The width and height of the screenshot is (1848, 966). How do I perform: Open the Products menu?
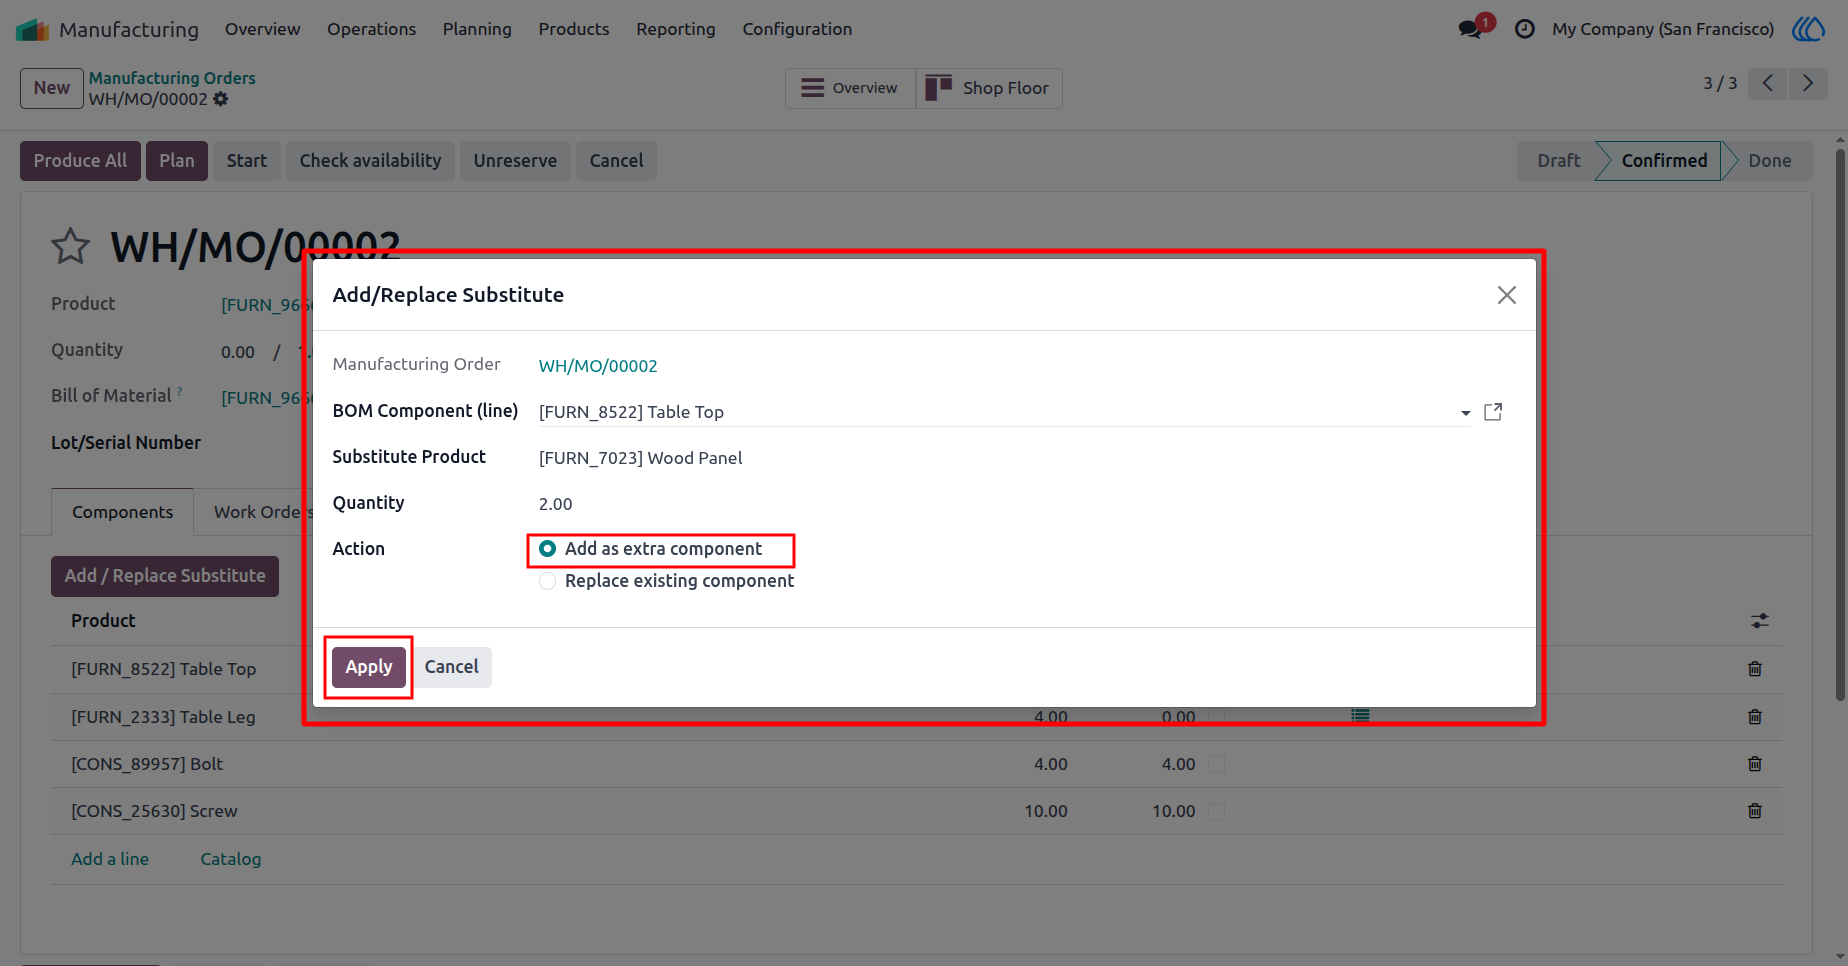[x=574, y=29]
